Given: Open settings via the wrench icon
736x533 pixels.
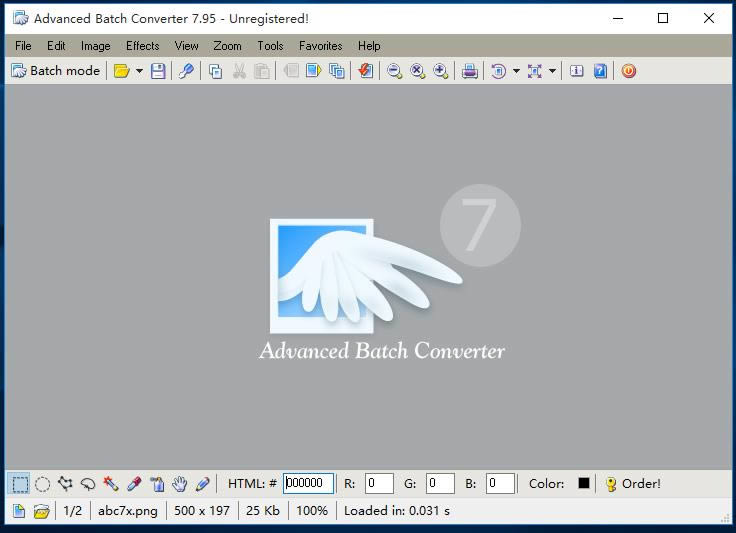Looking at the screenshot, I should 186,71.
